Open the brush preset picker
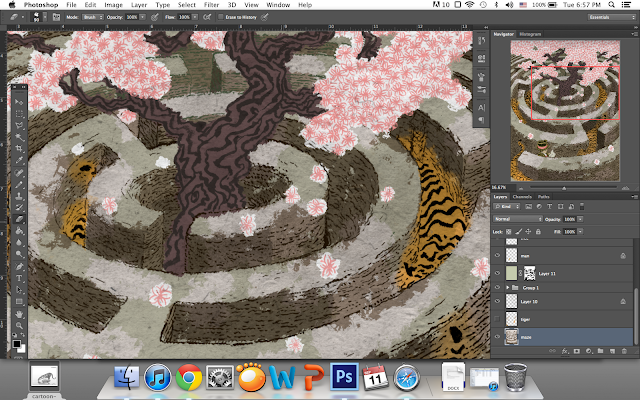Screen dimensions: 640x400 point(45,17)
